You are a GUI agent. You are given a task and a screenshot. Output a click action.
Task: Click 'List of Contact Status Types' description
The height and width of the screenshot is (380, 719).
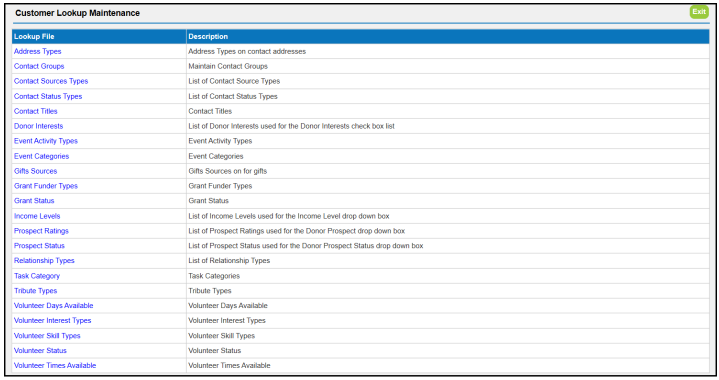click(233, 96)
